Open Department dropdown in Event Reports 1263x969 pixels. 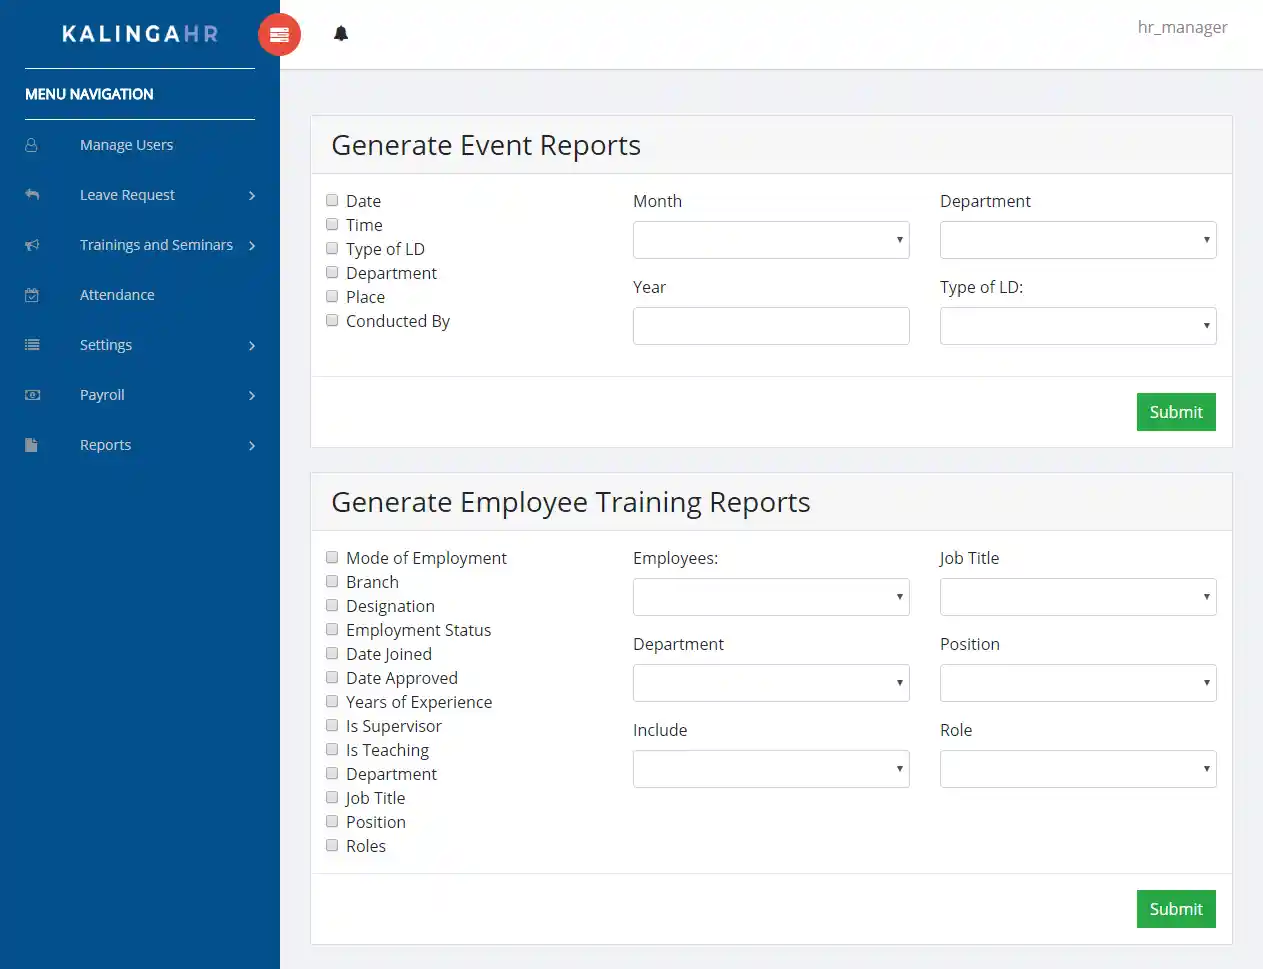coord(1078,240)
